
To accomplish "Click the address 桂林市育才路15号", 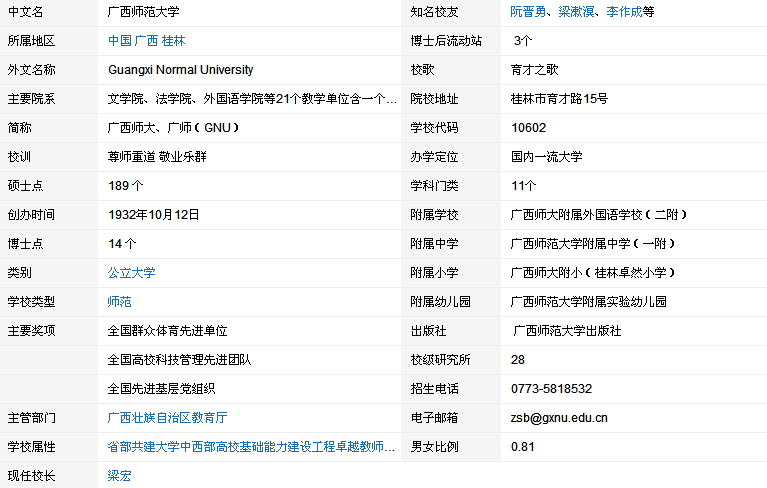I will pos(559,99).
